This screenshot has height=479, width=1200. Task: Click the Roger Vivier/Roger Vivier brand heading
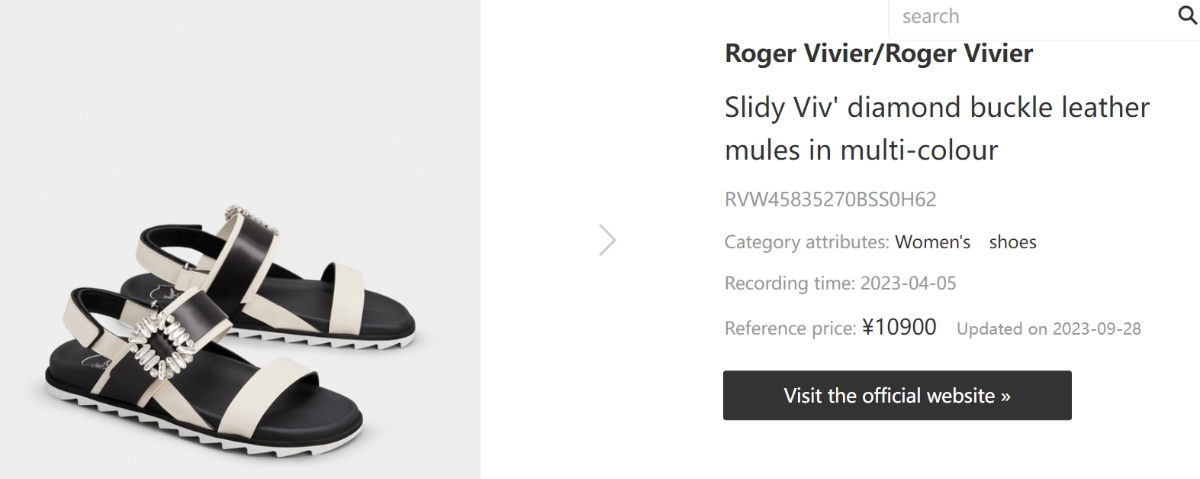pos(878,54)
